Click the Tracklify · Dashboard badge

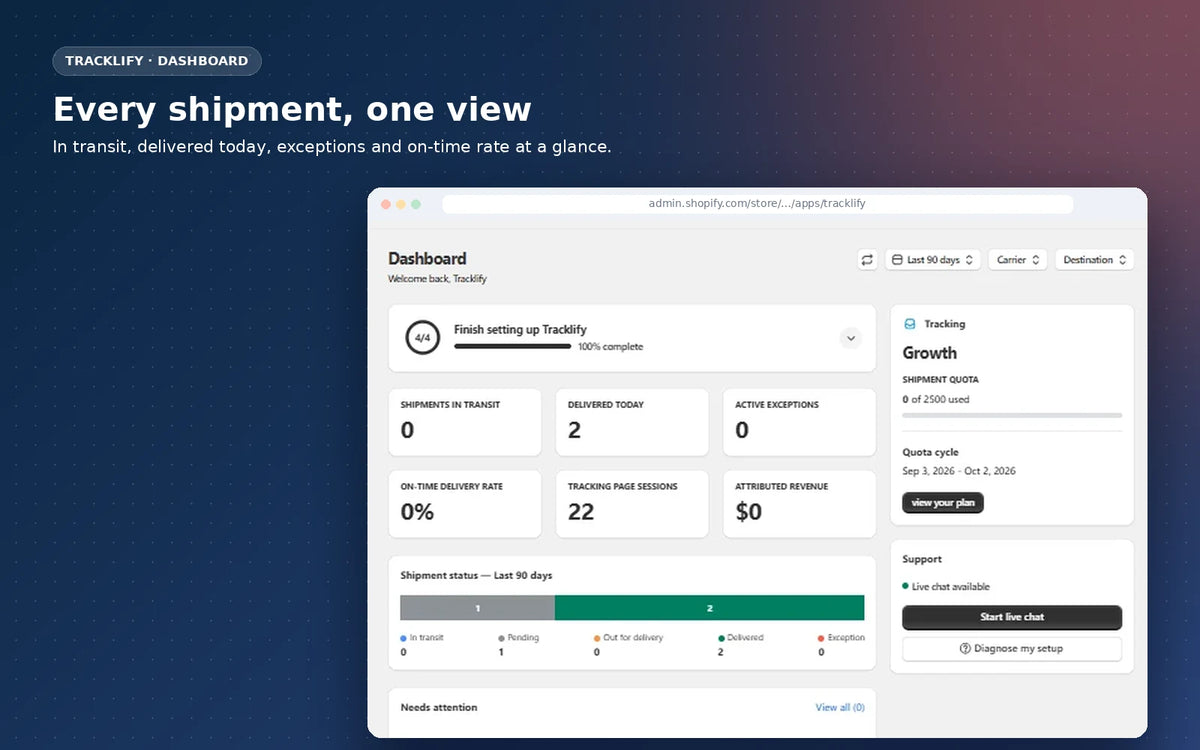[x=157, y=61]
